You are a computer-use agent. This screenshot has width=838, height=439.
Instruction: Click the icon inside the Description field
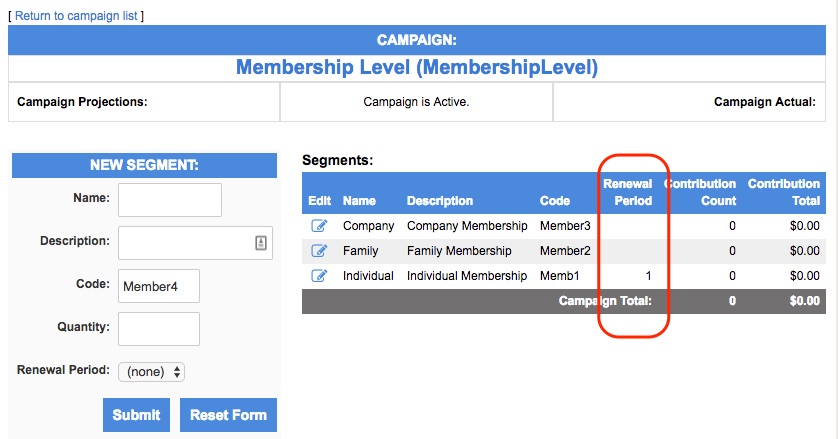[x=261, y=243]
